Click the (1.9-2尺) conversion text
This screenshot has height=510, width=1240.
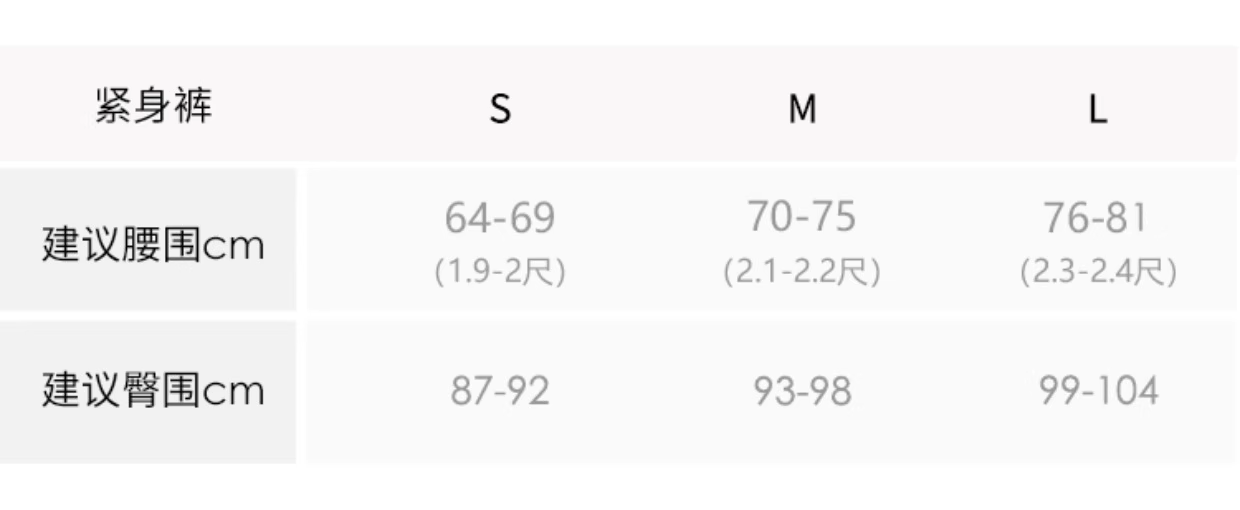pyautogui.click(x=500, y=272)
